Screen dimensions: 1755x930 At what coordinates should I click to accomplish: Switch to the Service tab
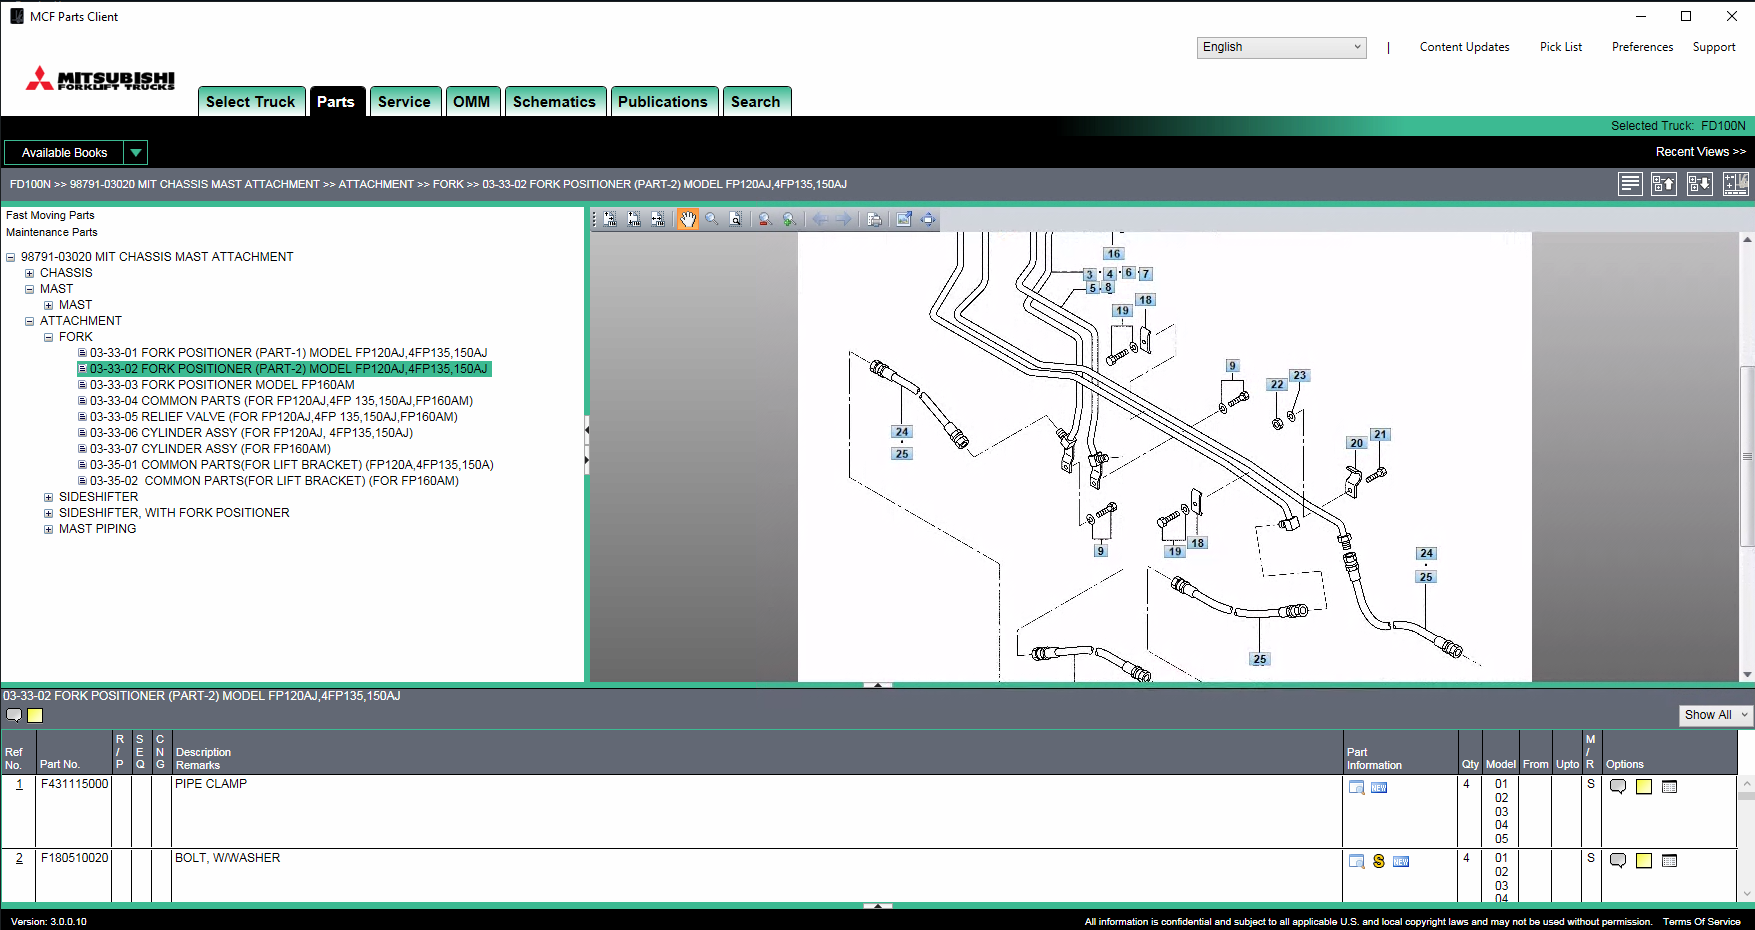404,102
